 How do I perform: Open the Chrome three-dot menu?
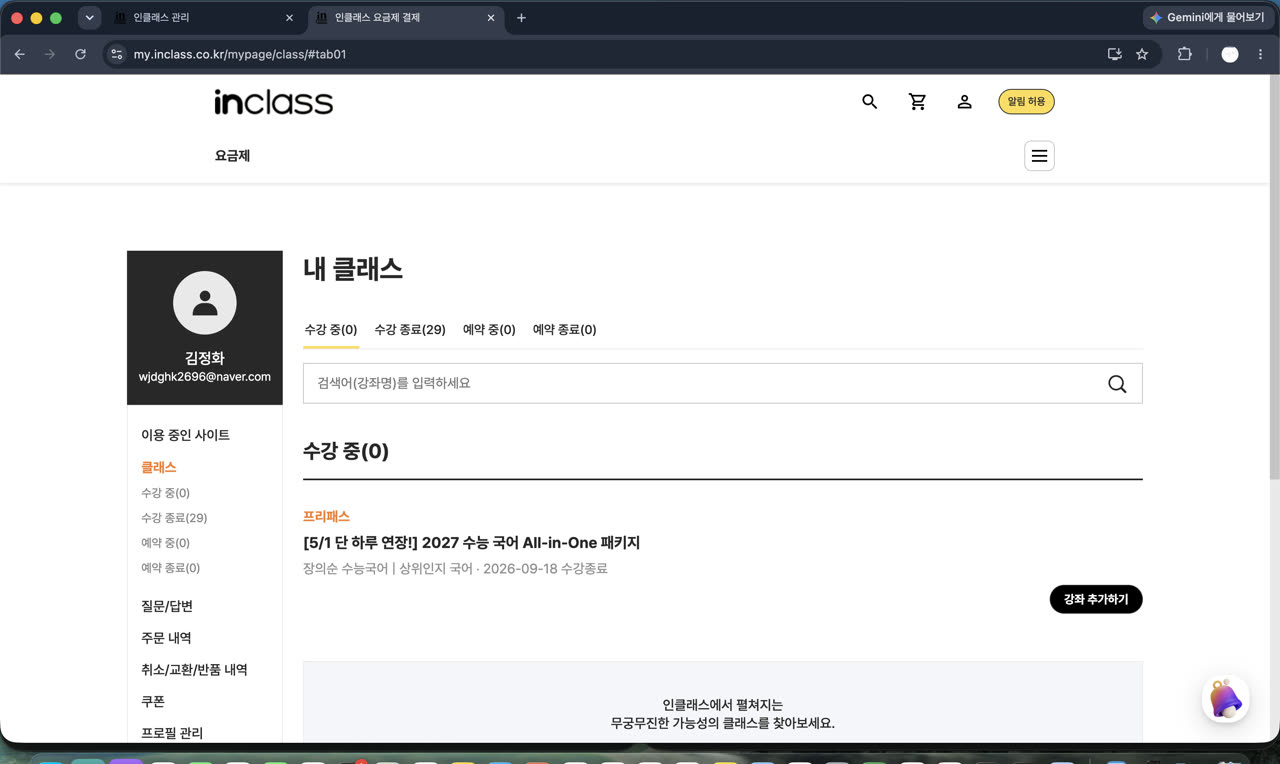(1261, 54)
